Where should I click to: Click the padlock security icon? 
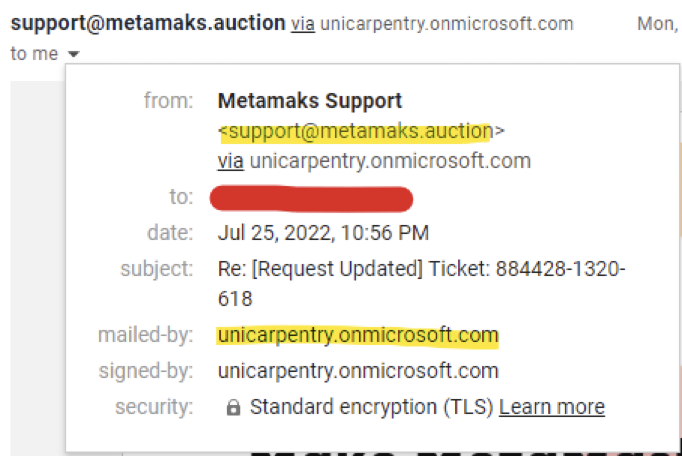point(233,408)
